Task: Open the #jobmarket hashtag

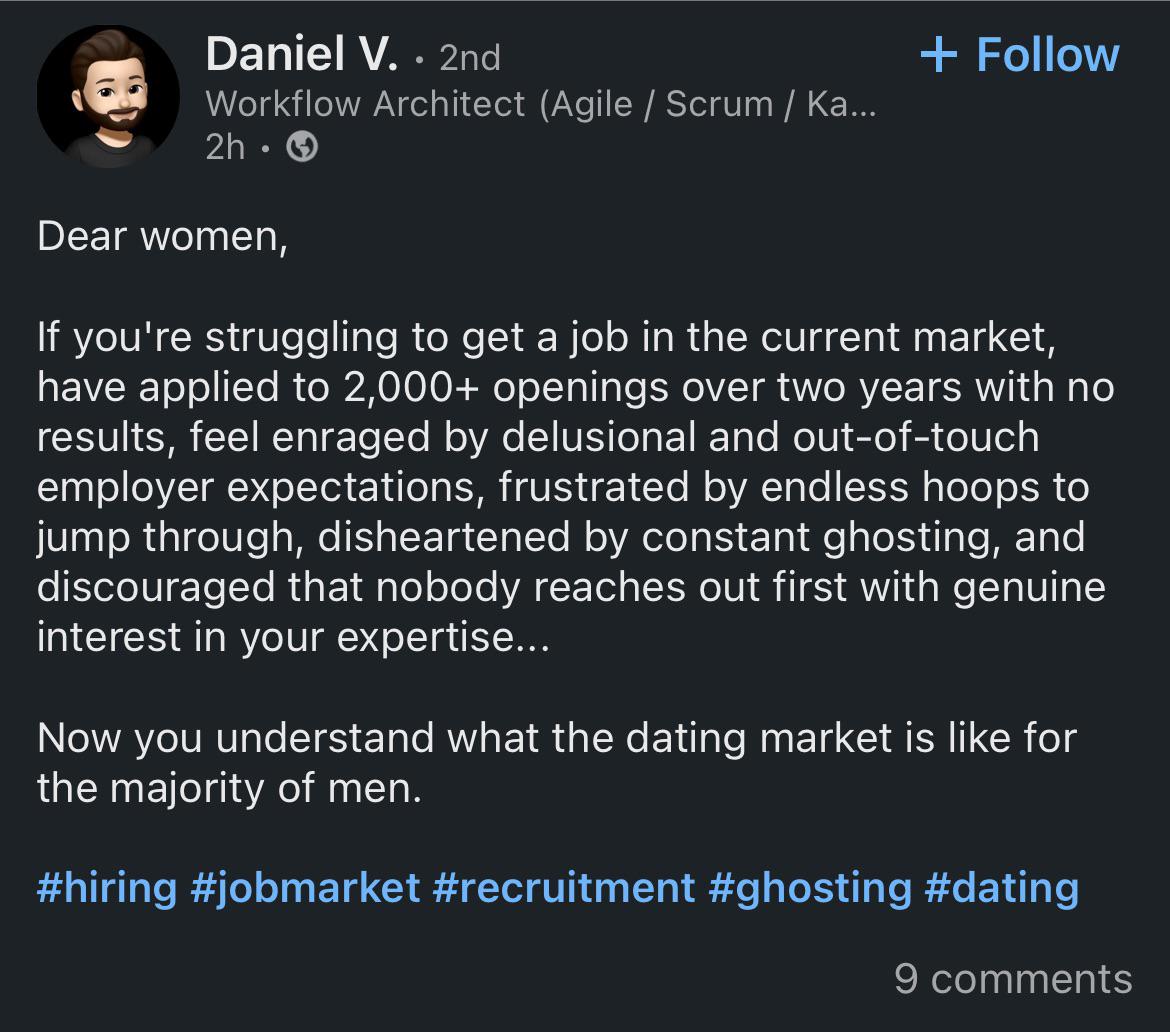Action: [x=305, y=888]
